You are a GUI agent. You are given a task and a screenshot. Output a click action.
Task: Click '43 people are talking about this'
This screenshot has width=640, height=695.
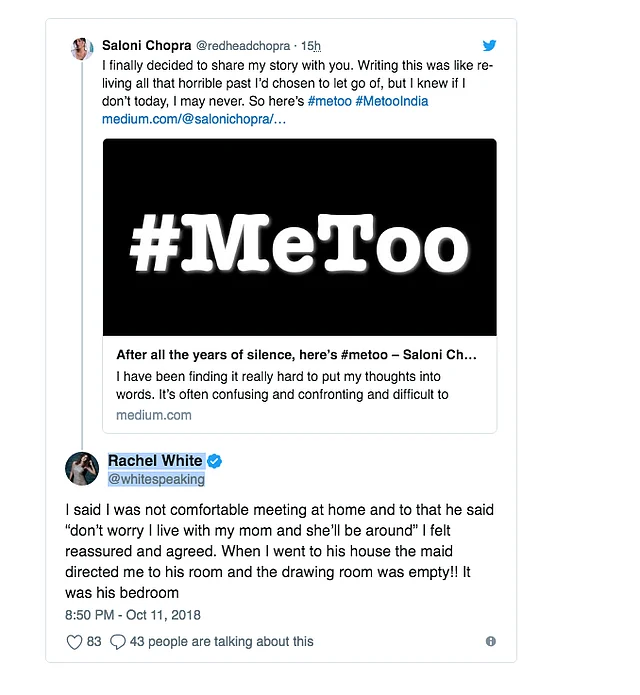[x=221, y=641]
